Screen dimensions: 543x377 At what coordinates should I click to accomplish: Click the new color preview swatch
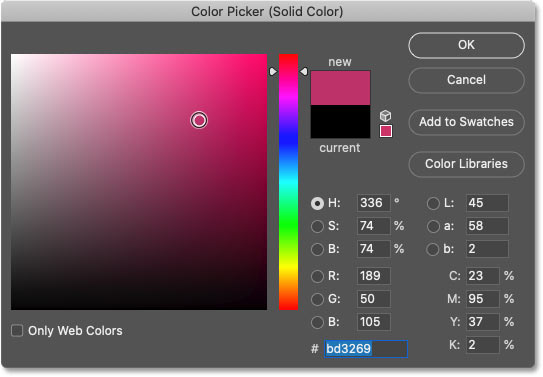click(340, 88)
